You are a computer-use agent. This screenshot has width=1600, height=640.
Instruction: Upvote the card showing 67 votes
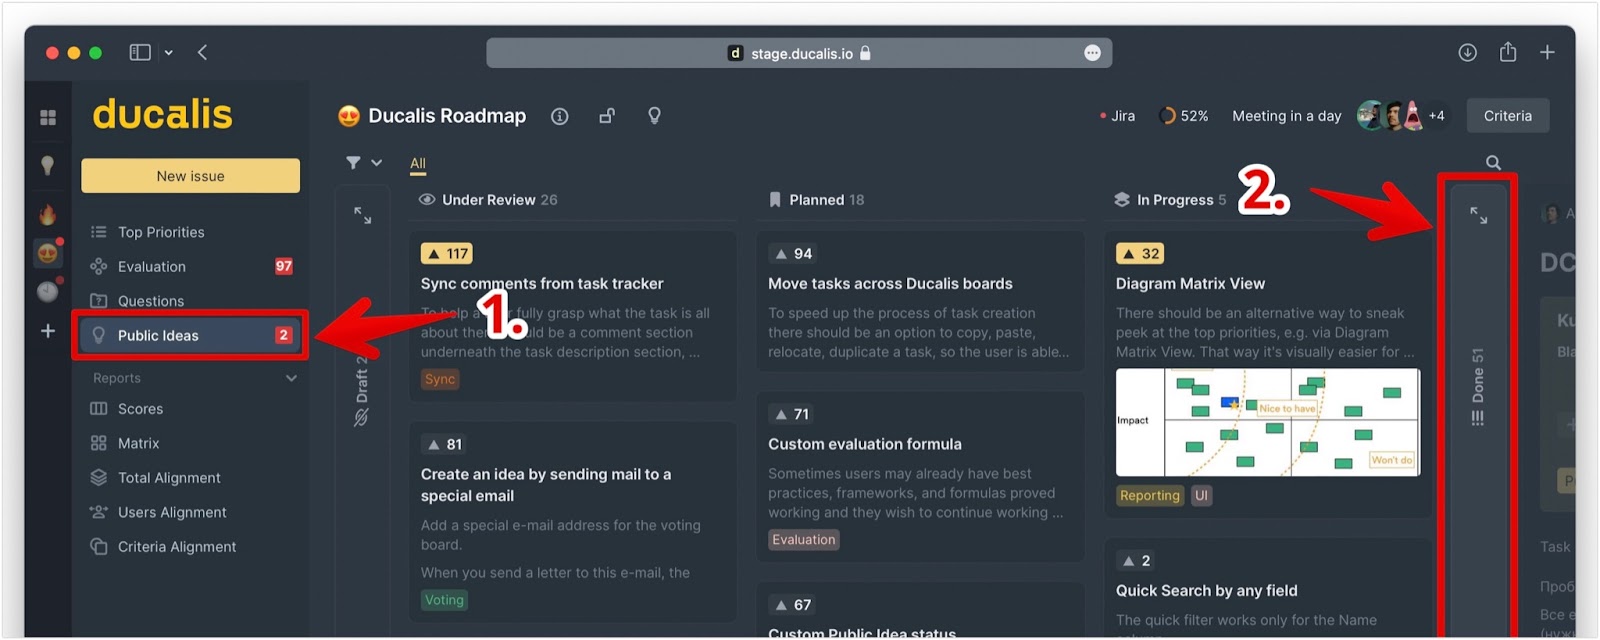tap(791, 605)
